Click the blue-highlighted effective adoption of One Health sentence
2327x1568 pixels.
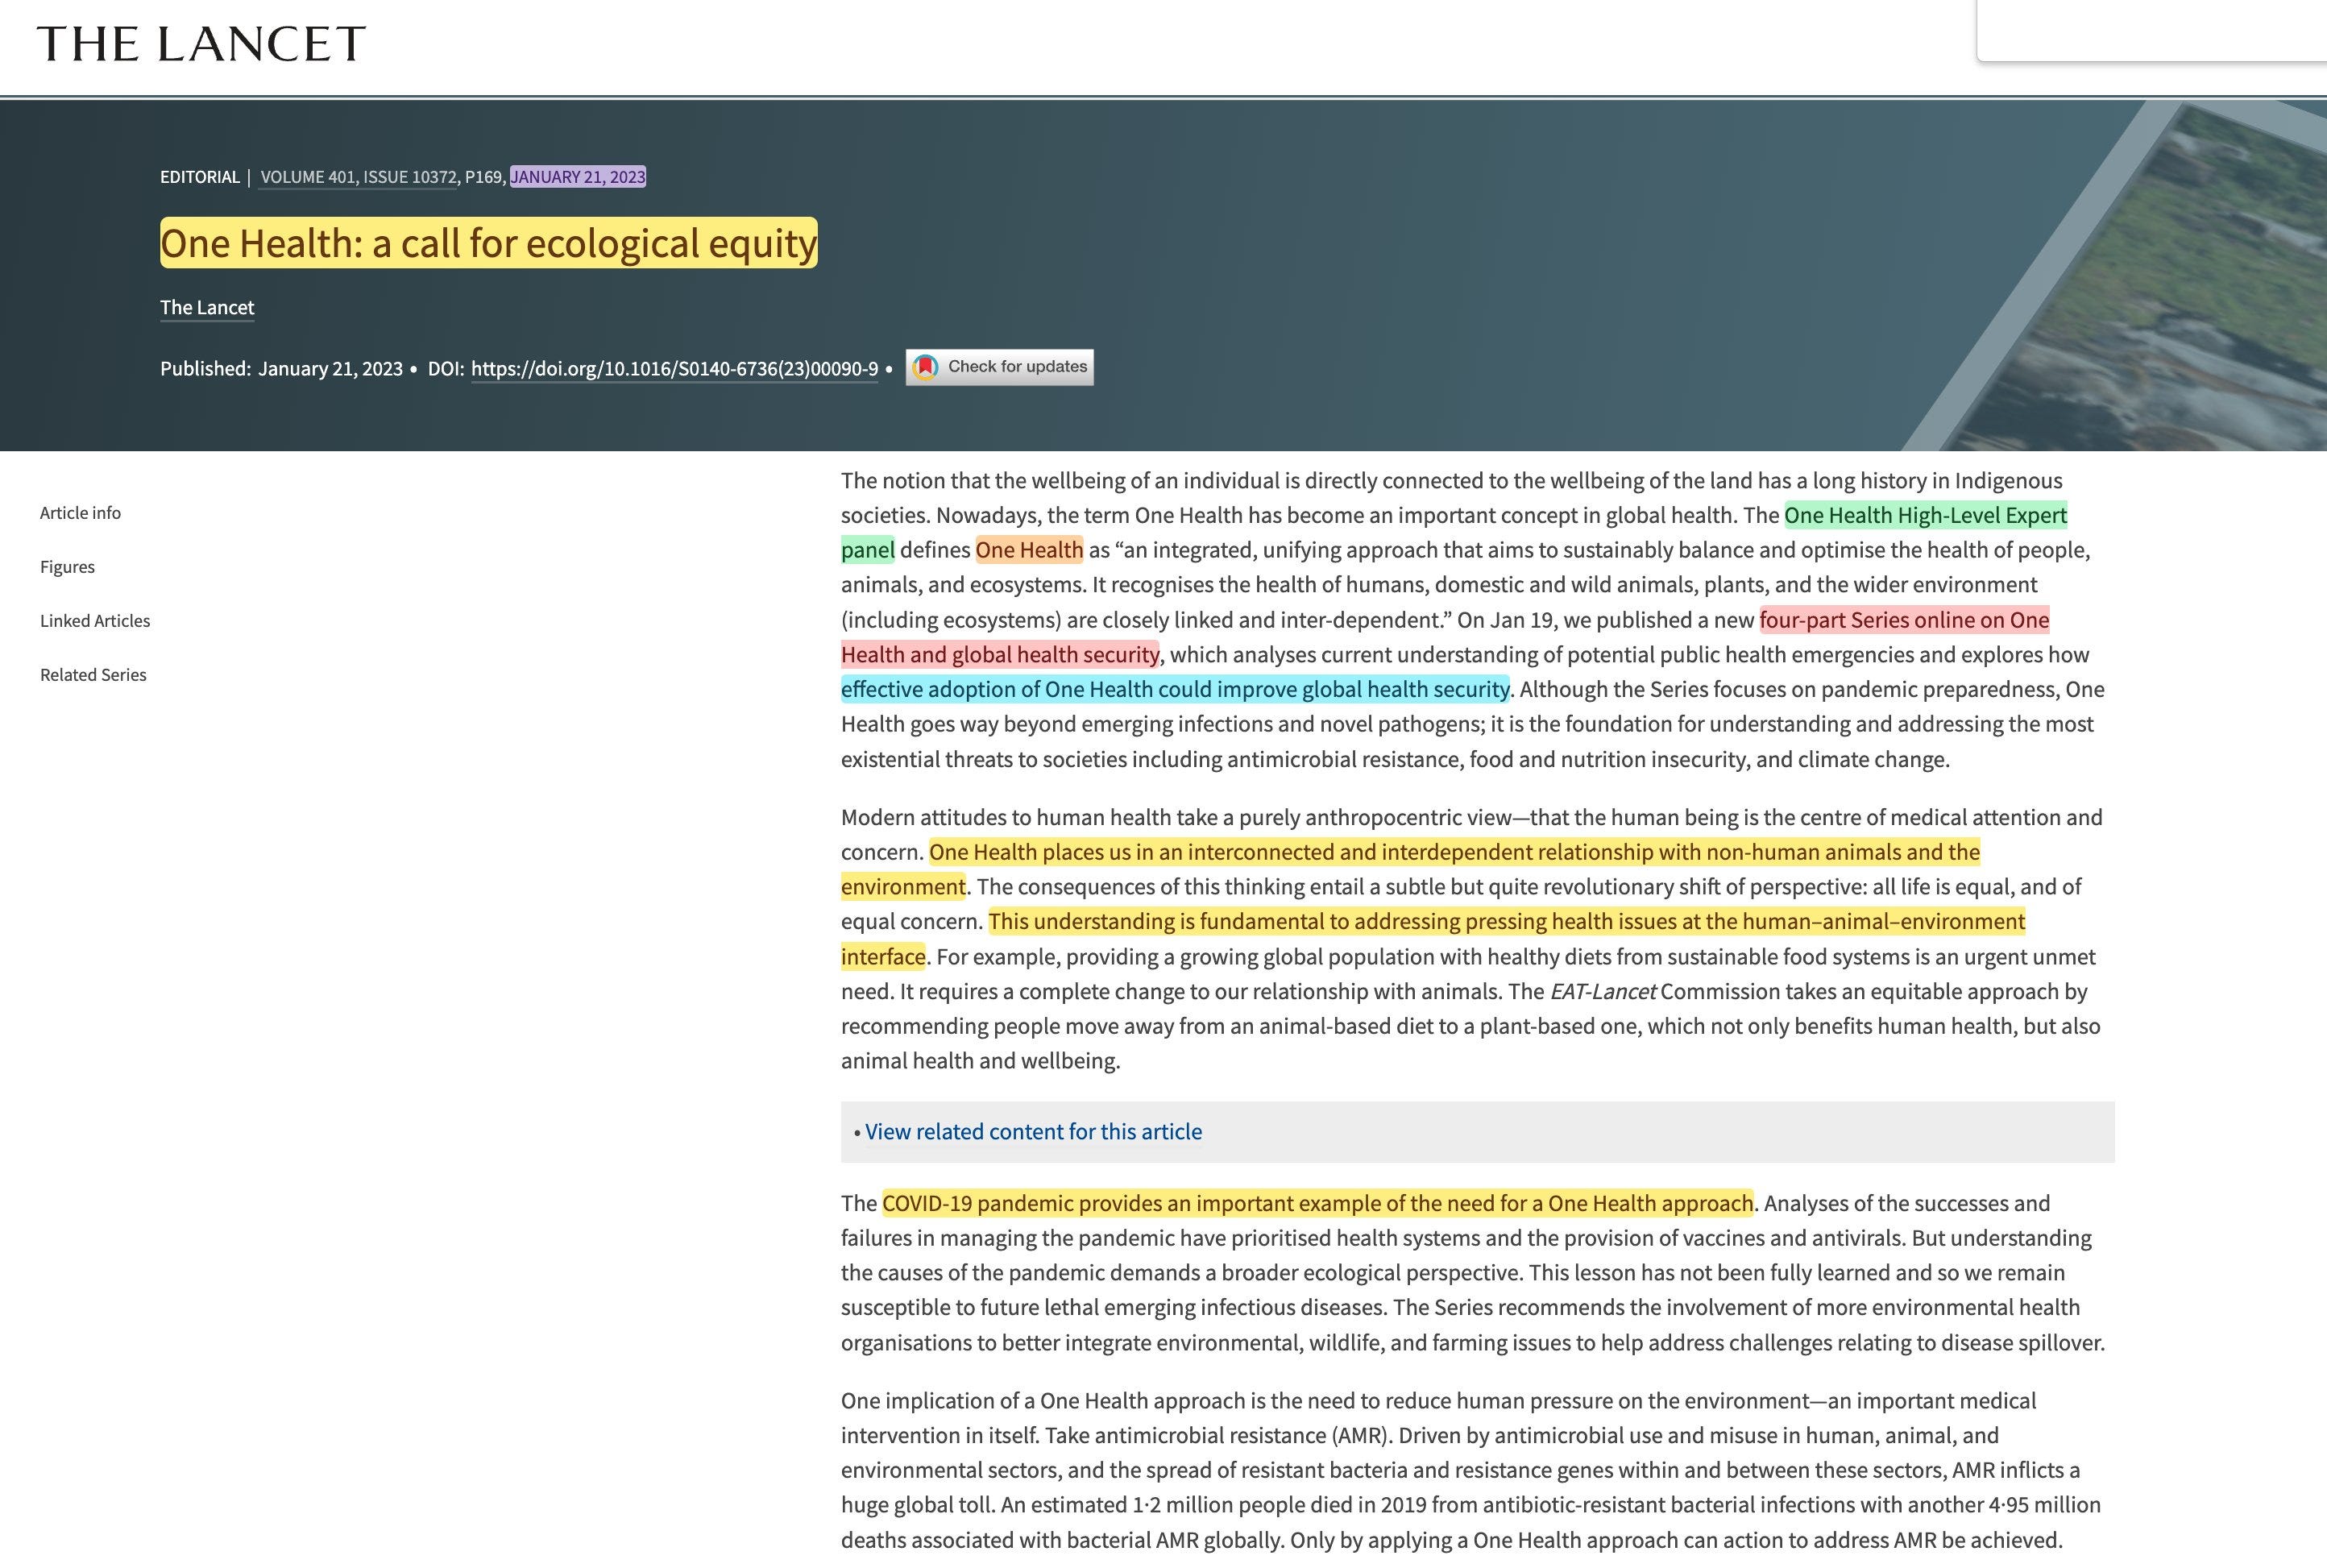[1175, 689]
